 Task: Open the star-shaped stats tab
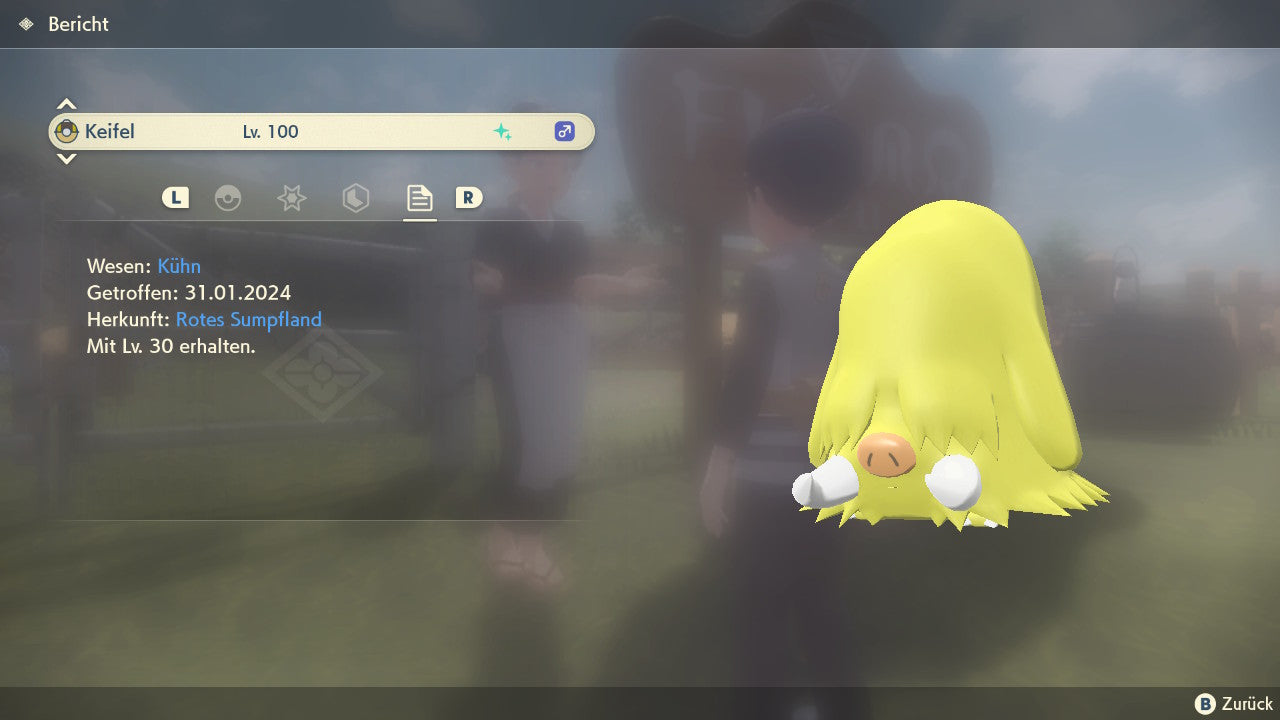(291, 198)
